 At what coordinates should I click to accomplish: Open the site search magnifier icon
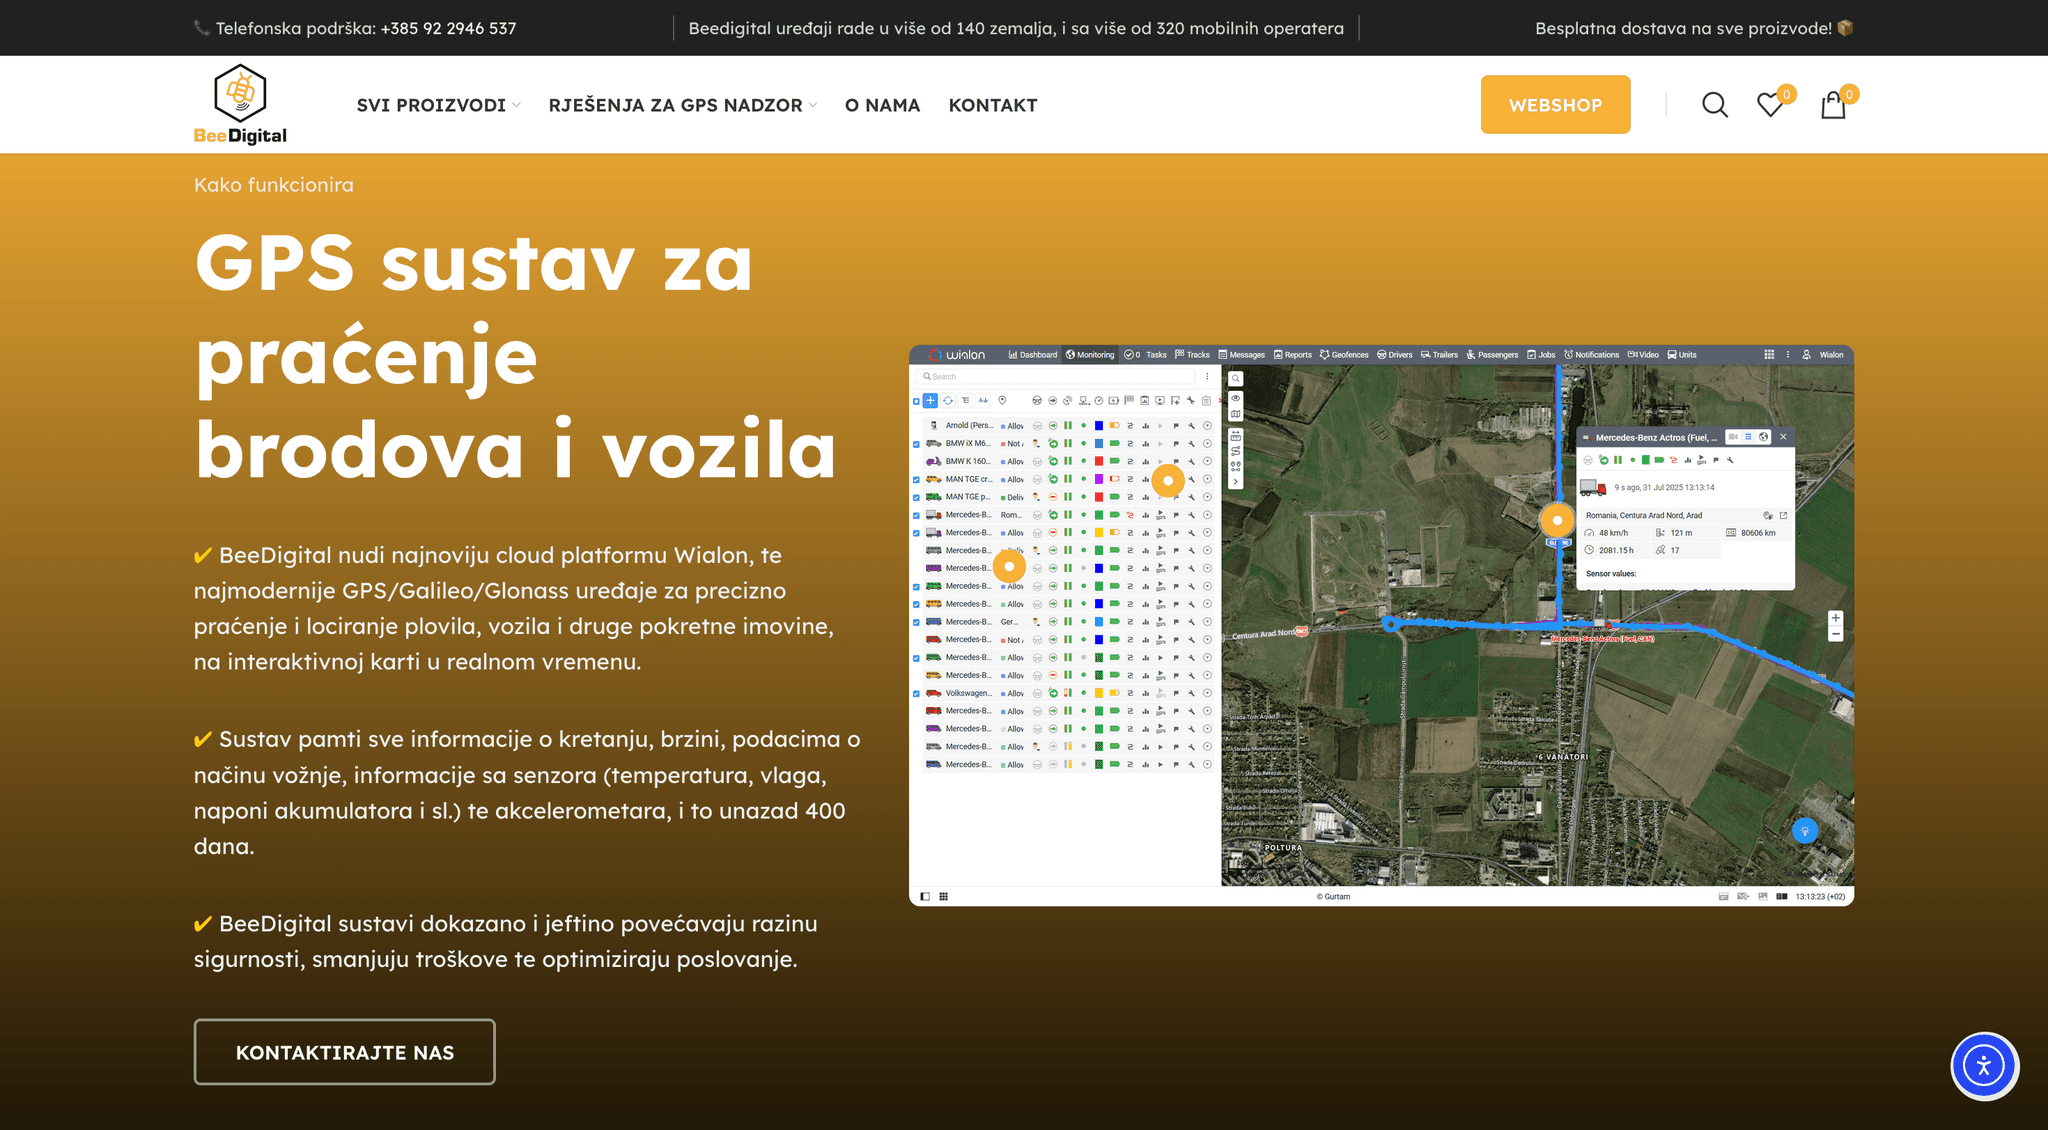click(x=1715, y=105)
